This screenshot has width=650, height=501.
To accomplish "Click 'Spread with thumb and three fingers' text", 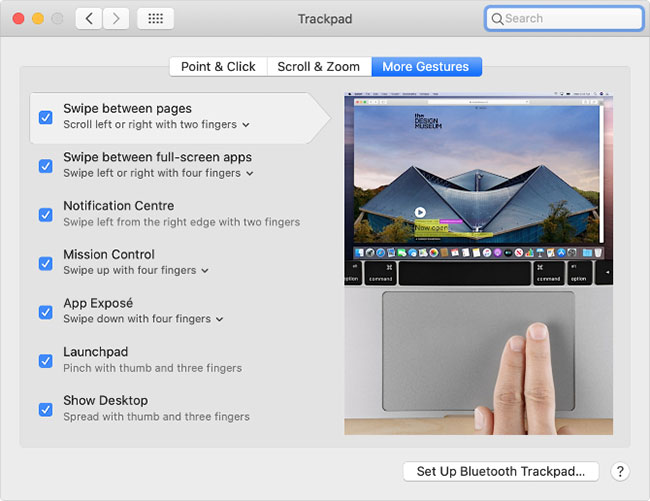I will [x=156, y=416].
